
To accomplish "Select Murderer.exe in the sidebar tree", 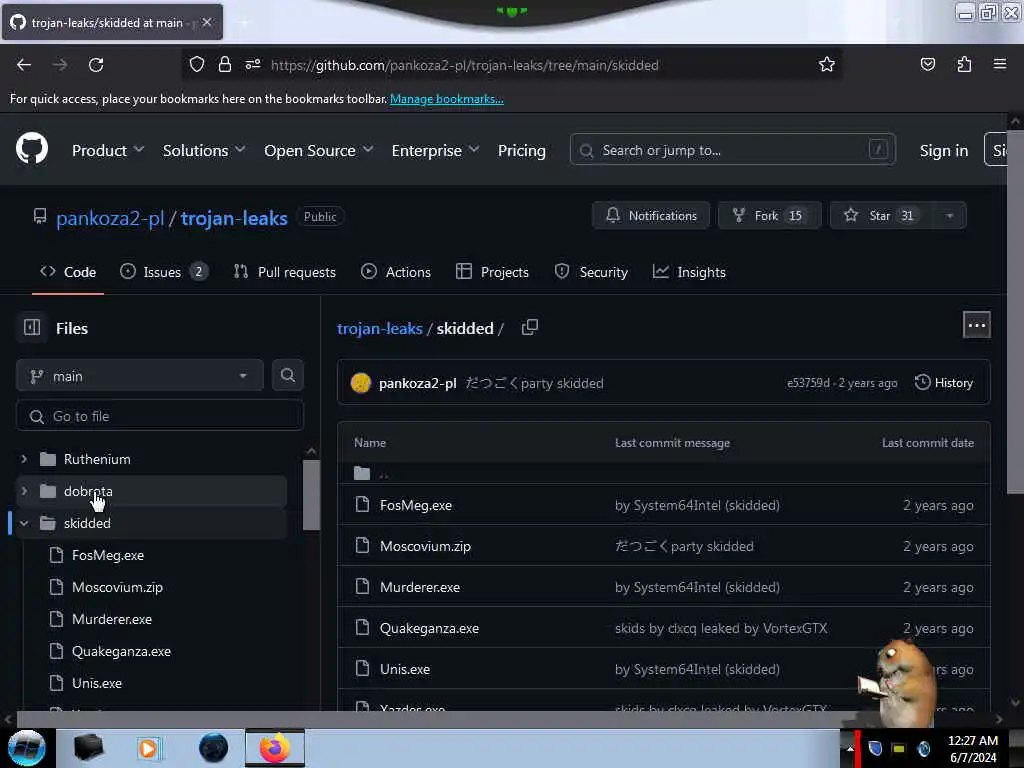I will tap(112, 619).
